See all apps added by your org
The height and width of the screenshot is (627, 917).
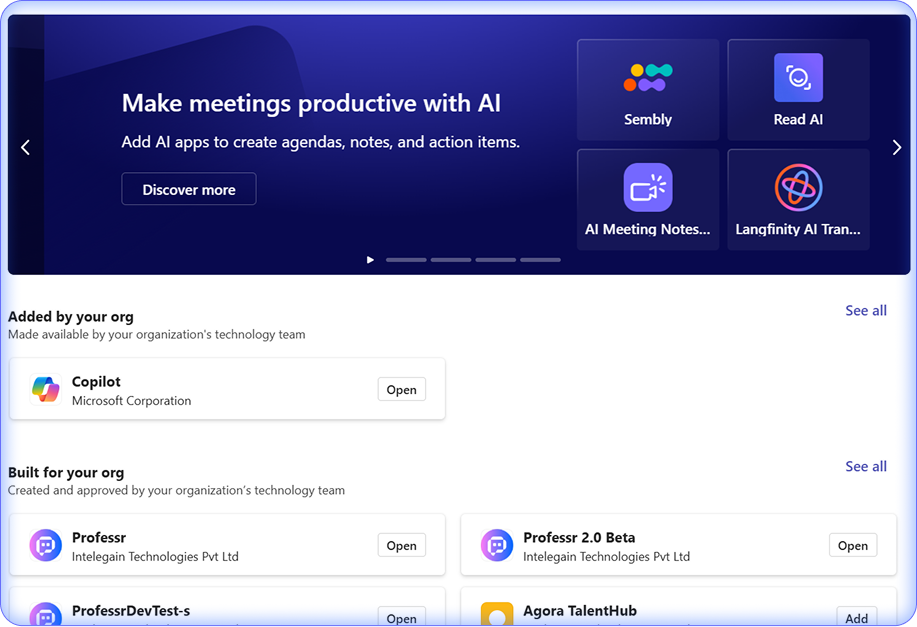click(865, 311)
